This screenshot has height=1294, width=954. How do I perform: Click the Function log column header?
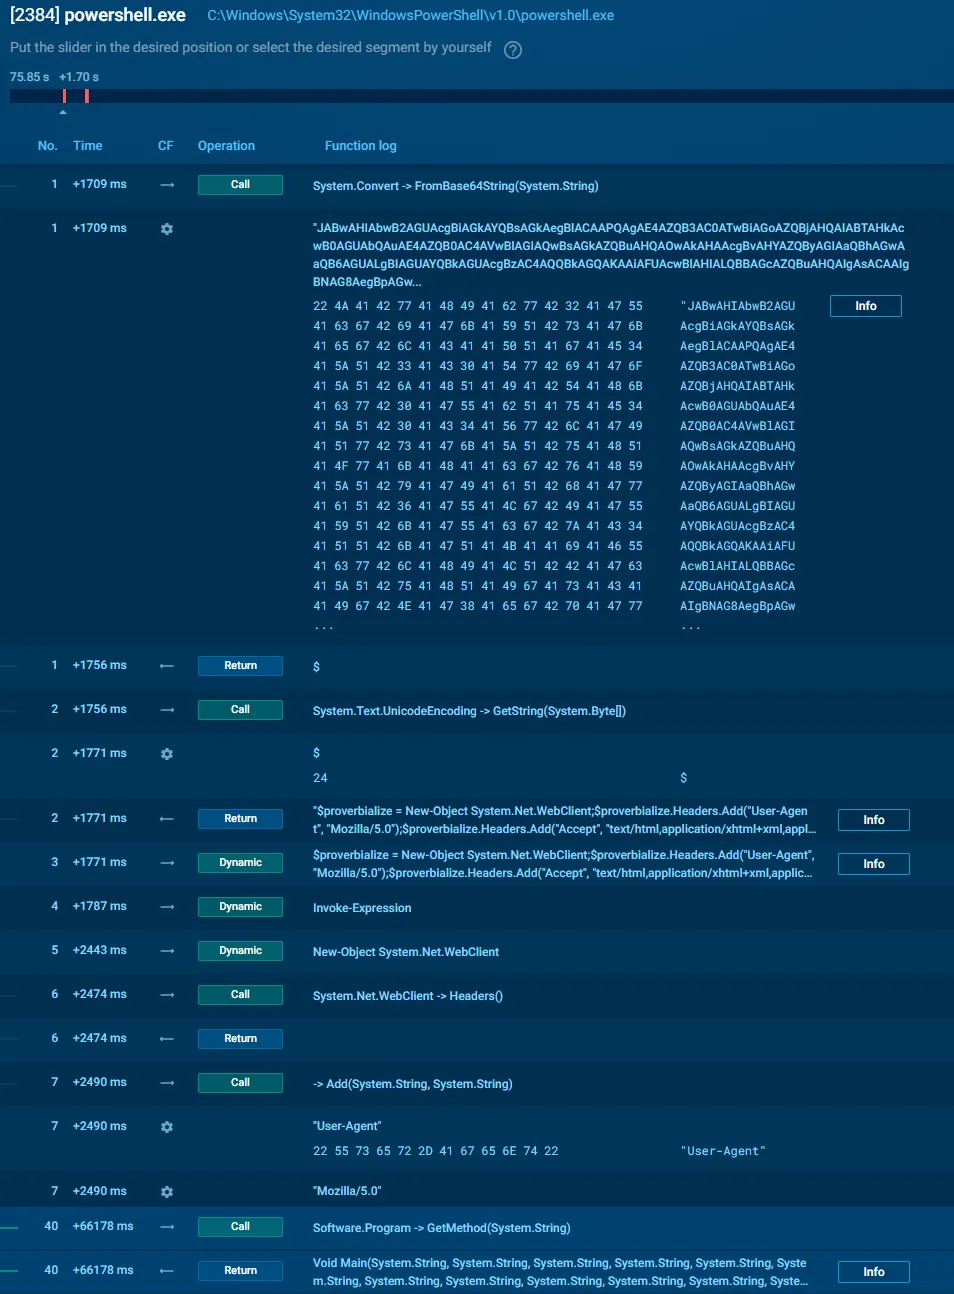[x=360, y=146]
